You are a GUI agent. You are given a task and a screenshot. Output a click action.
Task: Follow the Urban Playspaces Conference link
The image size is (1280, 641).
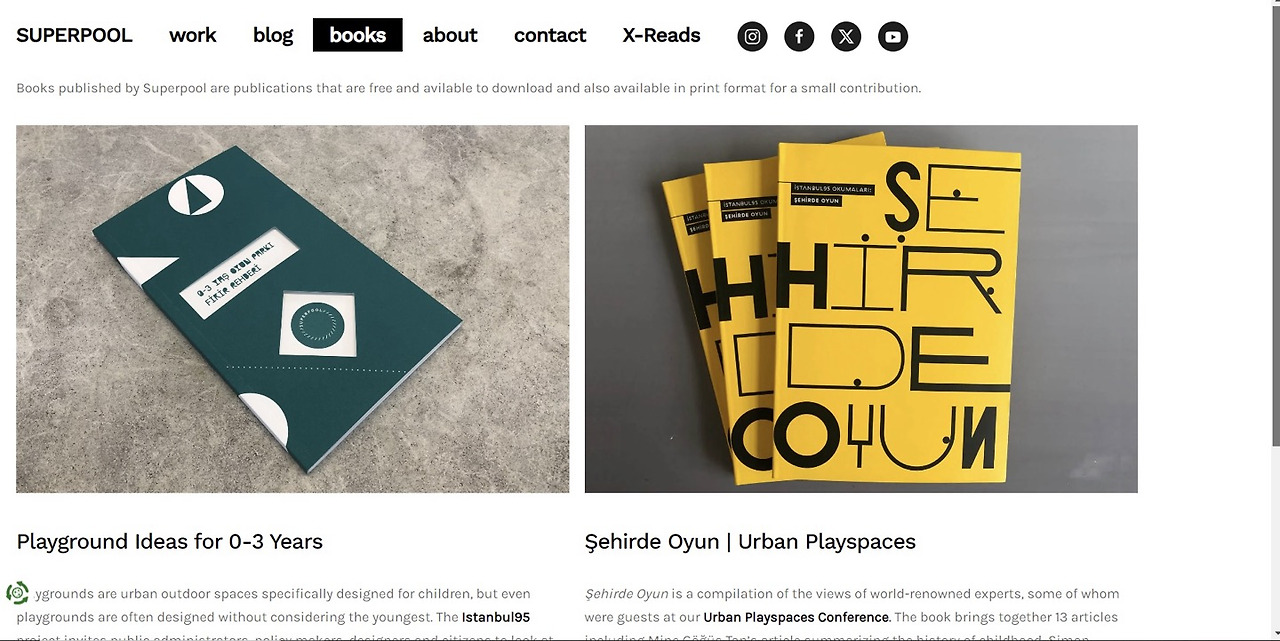[x=796, y=617]
